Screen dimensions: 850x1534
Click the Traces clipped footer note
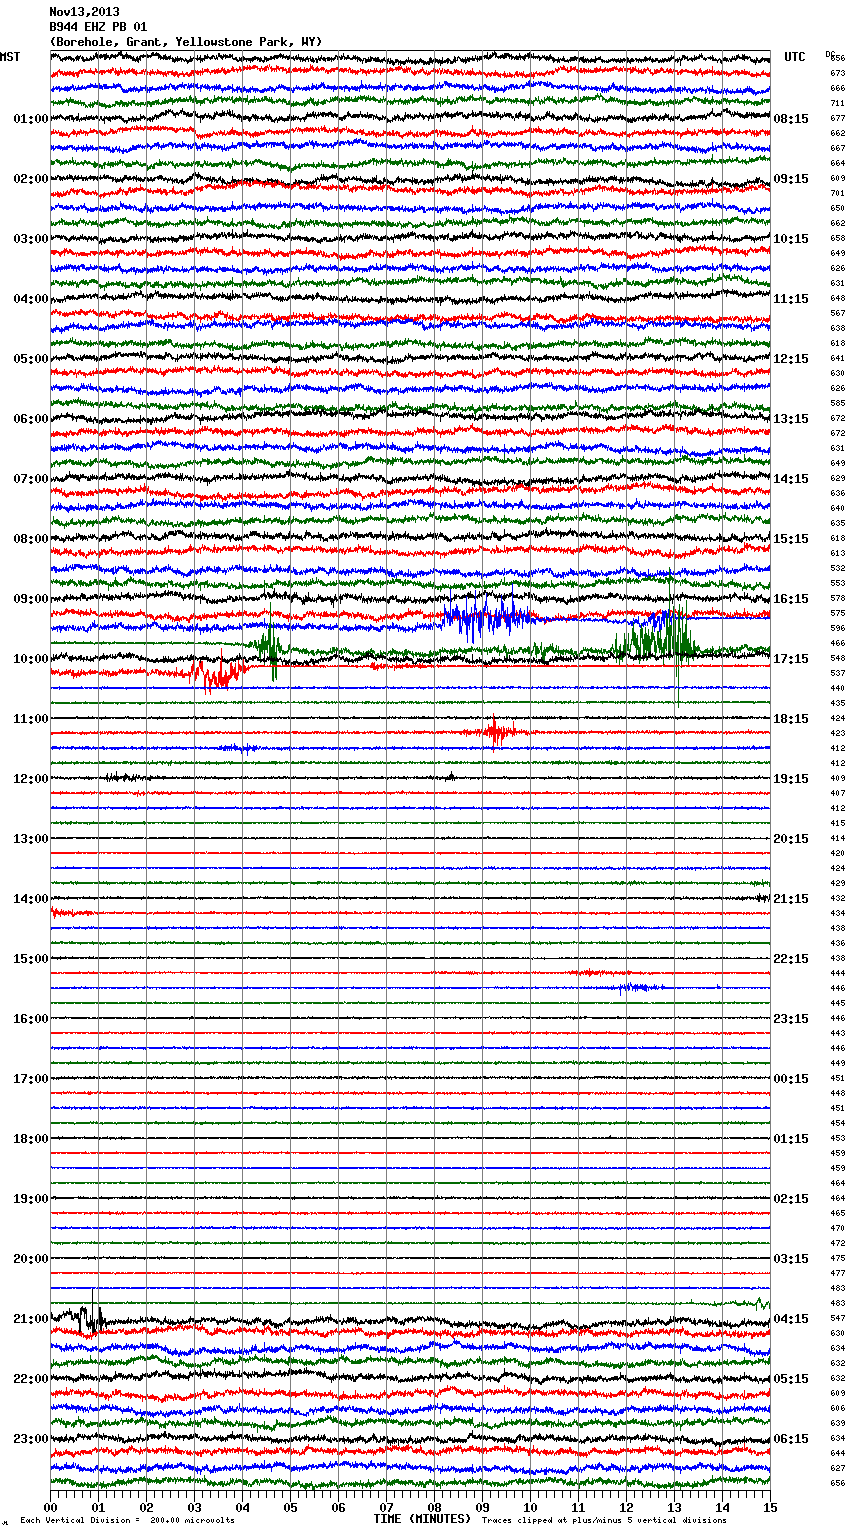605,1521
